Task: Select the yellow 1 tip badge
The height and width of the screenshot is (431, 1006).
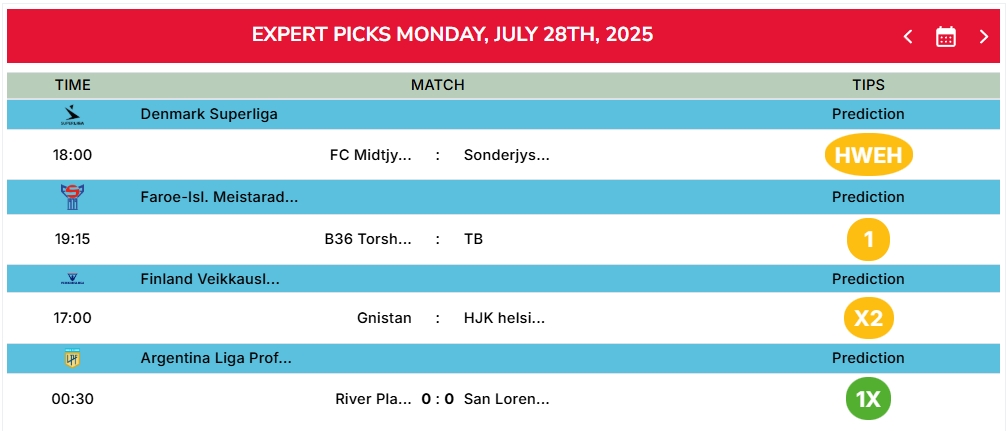Action: point(868,239)
